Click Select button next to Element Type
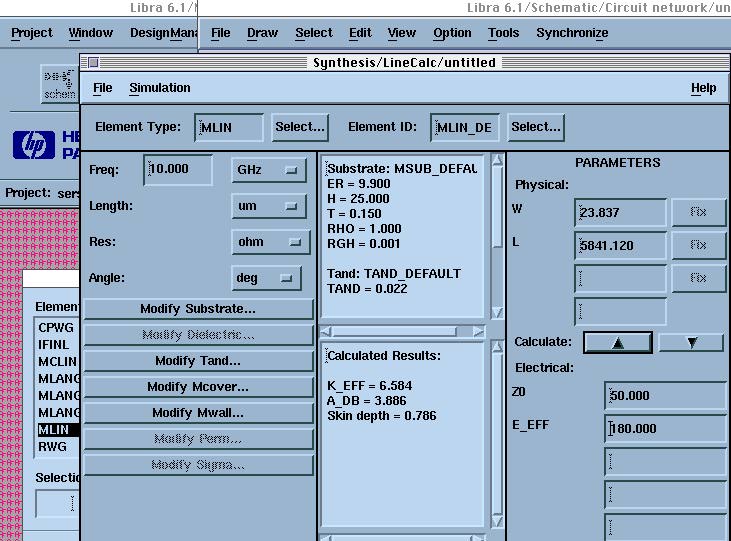731x541 pixels. click(x=300, y=127)
